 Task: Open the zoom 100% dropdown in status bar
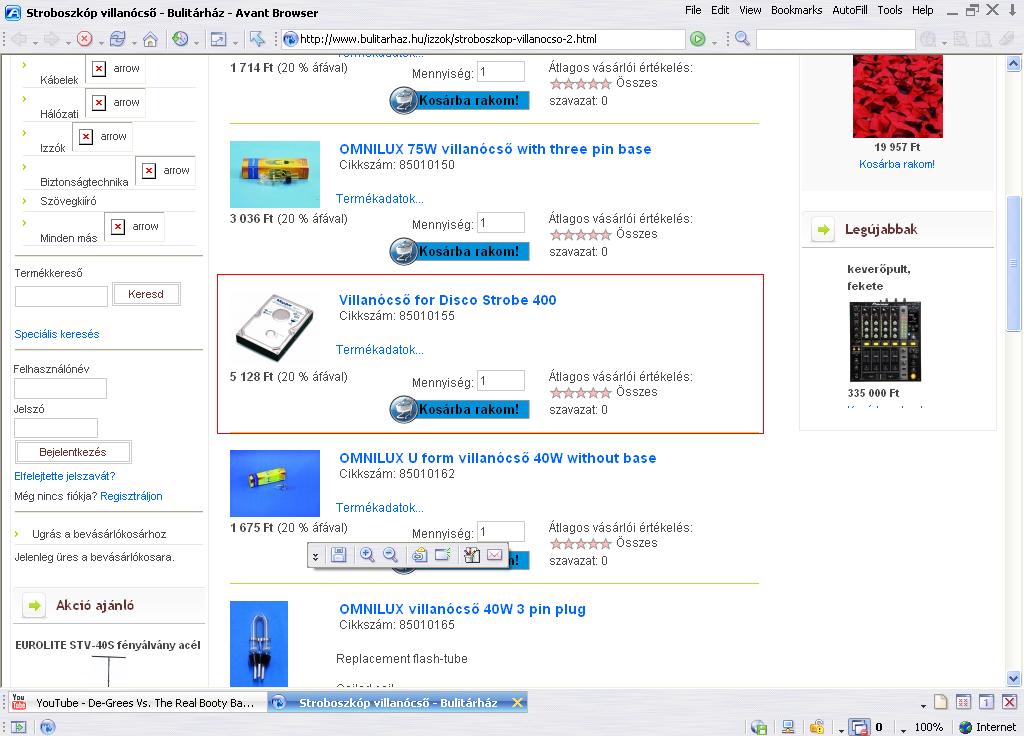(x=903, y=729)
